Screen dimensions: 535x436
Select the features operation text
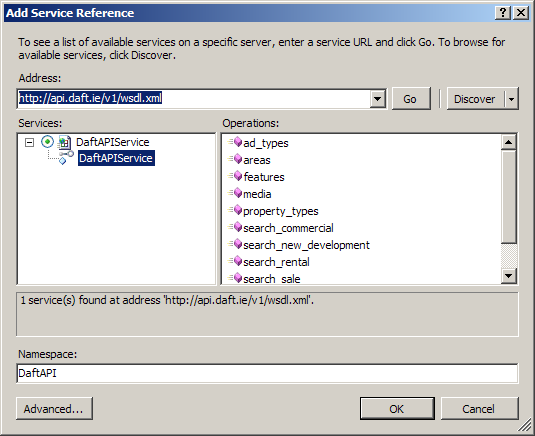(x=264, y=177)
